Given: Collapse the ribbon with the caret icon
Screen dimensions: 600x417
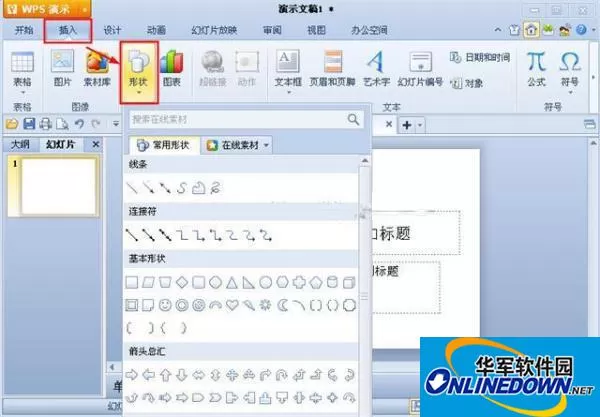Looking at the screenshot, I should (x=498, y=30).
